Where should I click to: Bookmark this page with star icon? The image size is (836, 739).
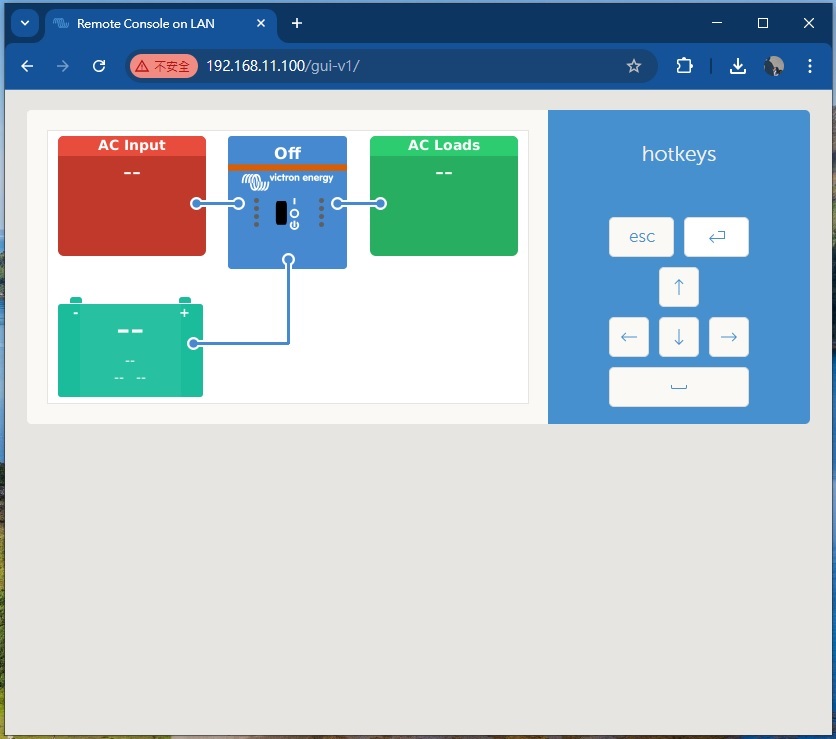click(x=633, y=66)
